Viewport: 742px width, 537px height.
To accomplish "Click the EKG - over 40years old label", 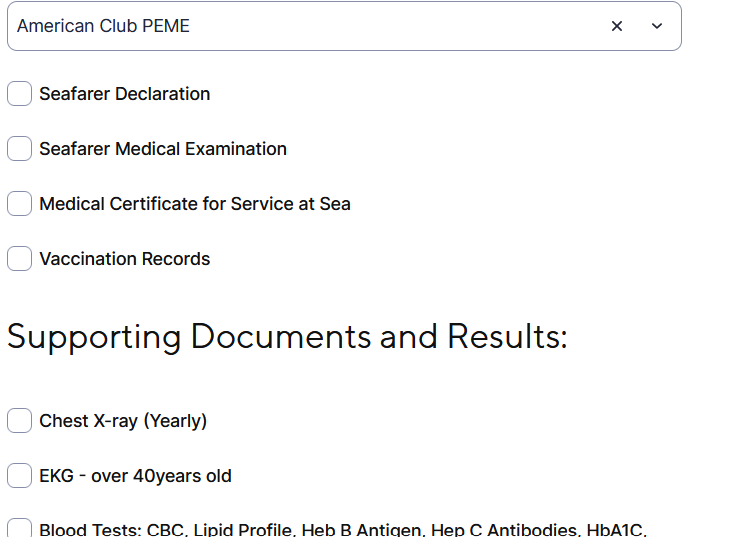I will tap(135, 476).
